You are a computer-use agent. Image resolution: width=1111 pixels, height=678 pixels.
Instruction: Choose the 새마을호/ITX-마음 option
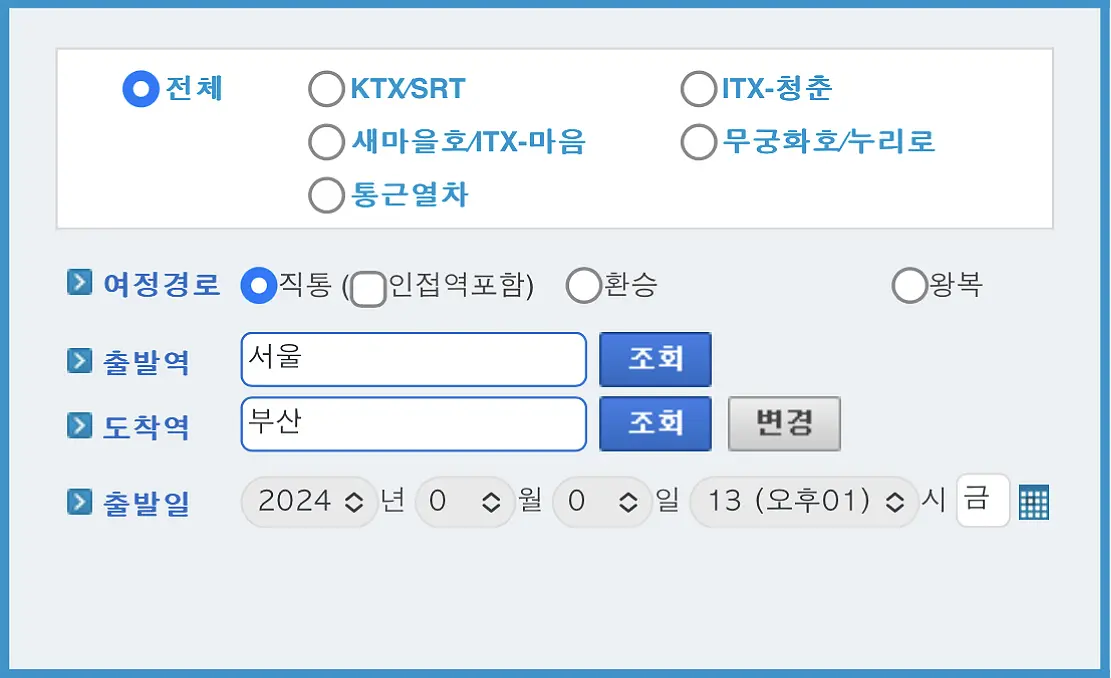[x=326, y=141]
